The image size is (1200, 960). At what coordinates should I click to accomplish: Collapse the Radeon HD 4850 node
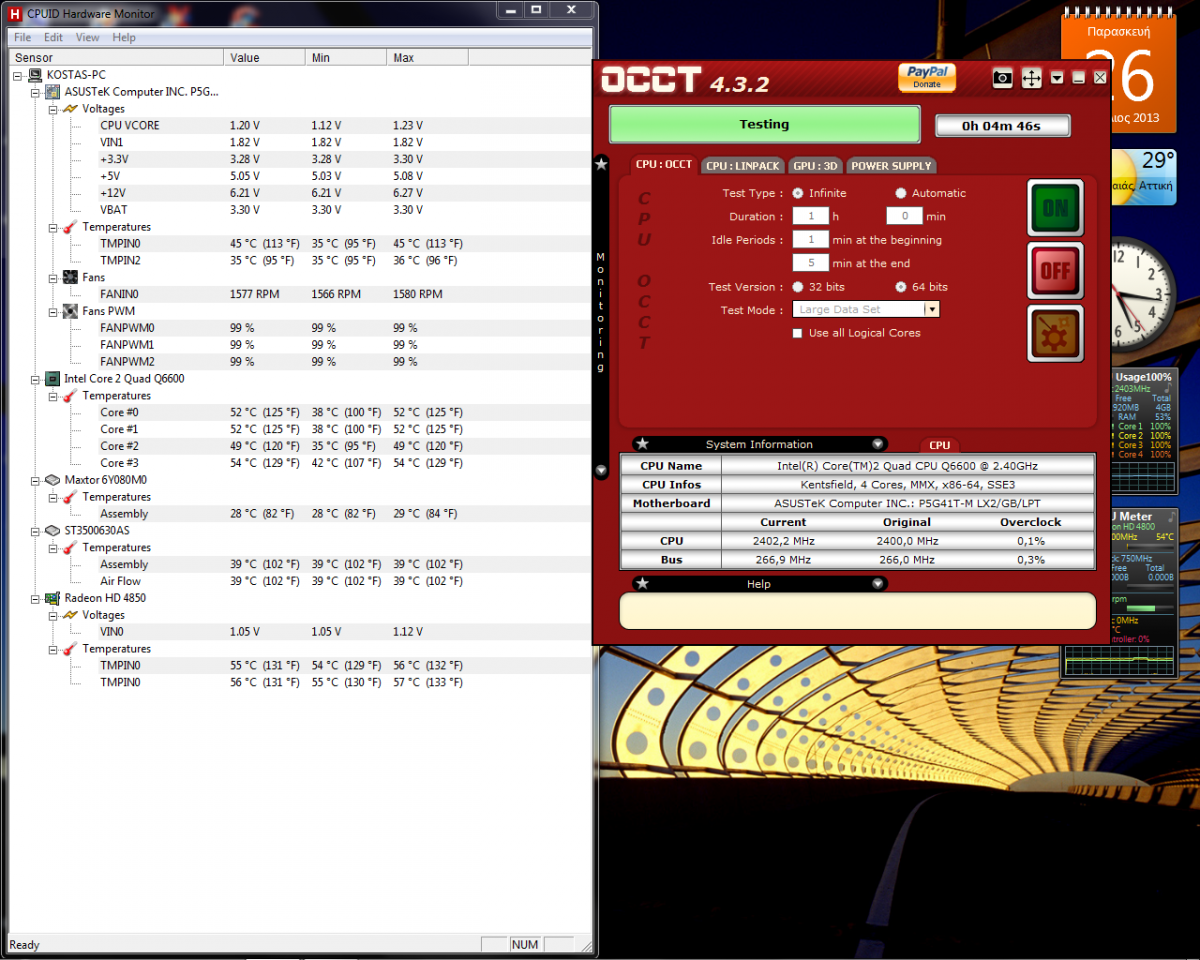[37, 598]
